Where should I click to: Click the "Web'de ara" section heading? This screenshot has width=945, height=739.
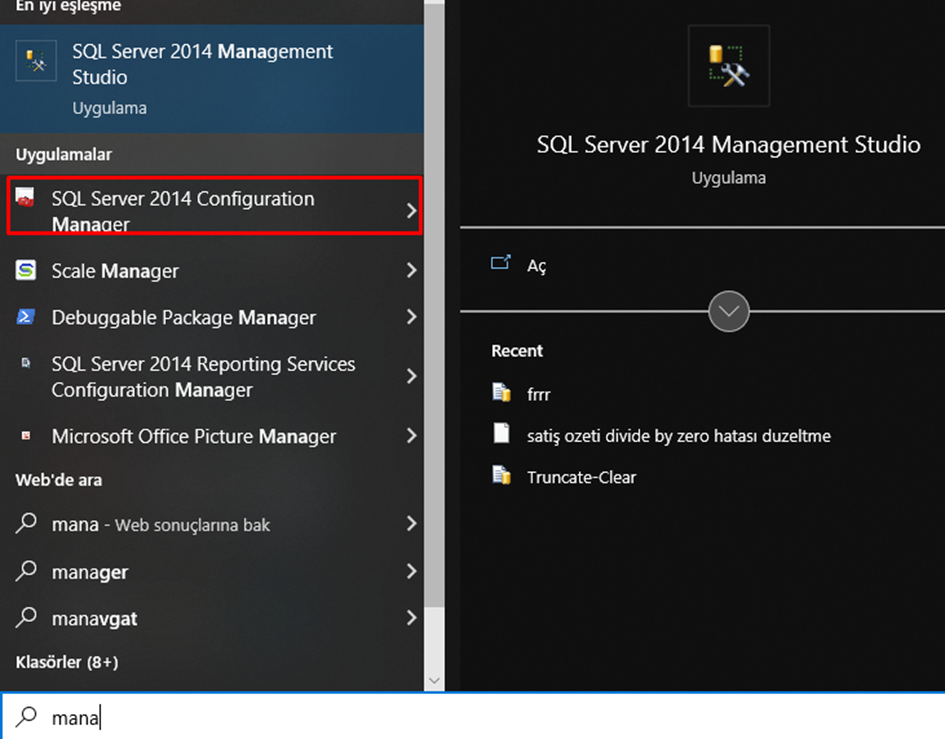point(58,480)
